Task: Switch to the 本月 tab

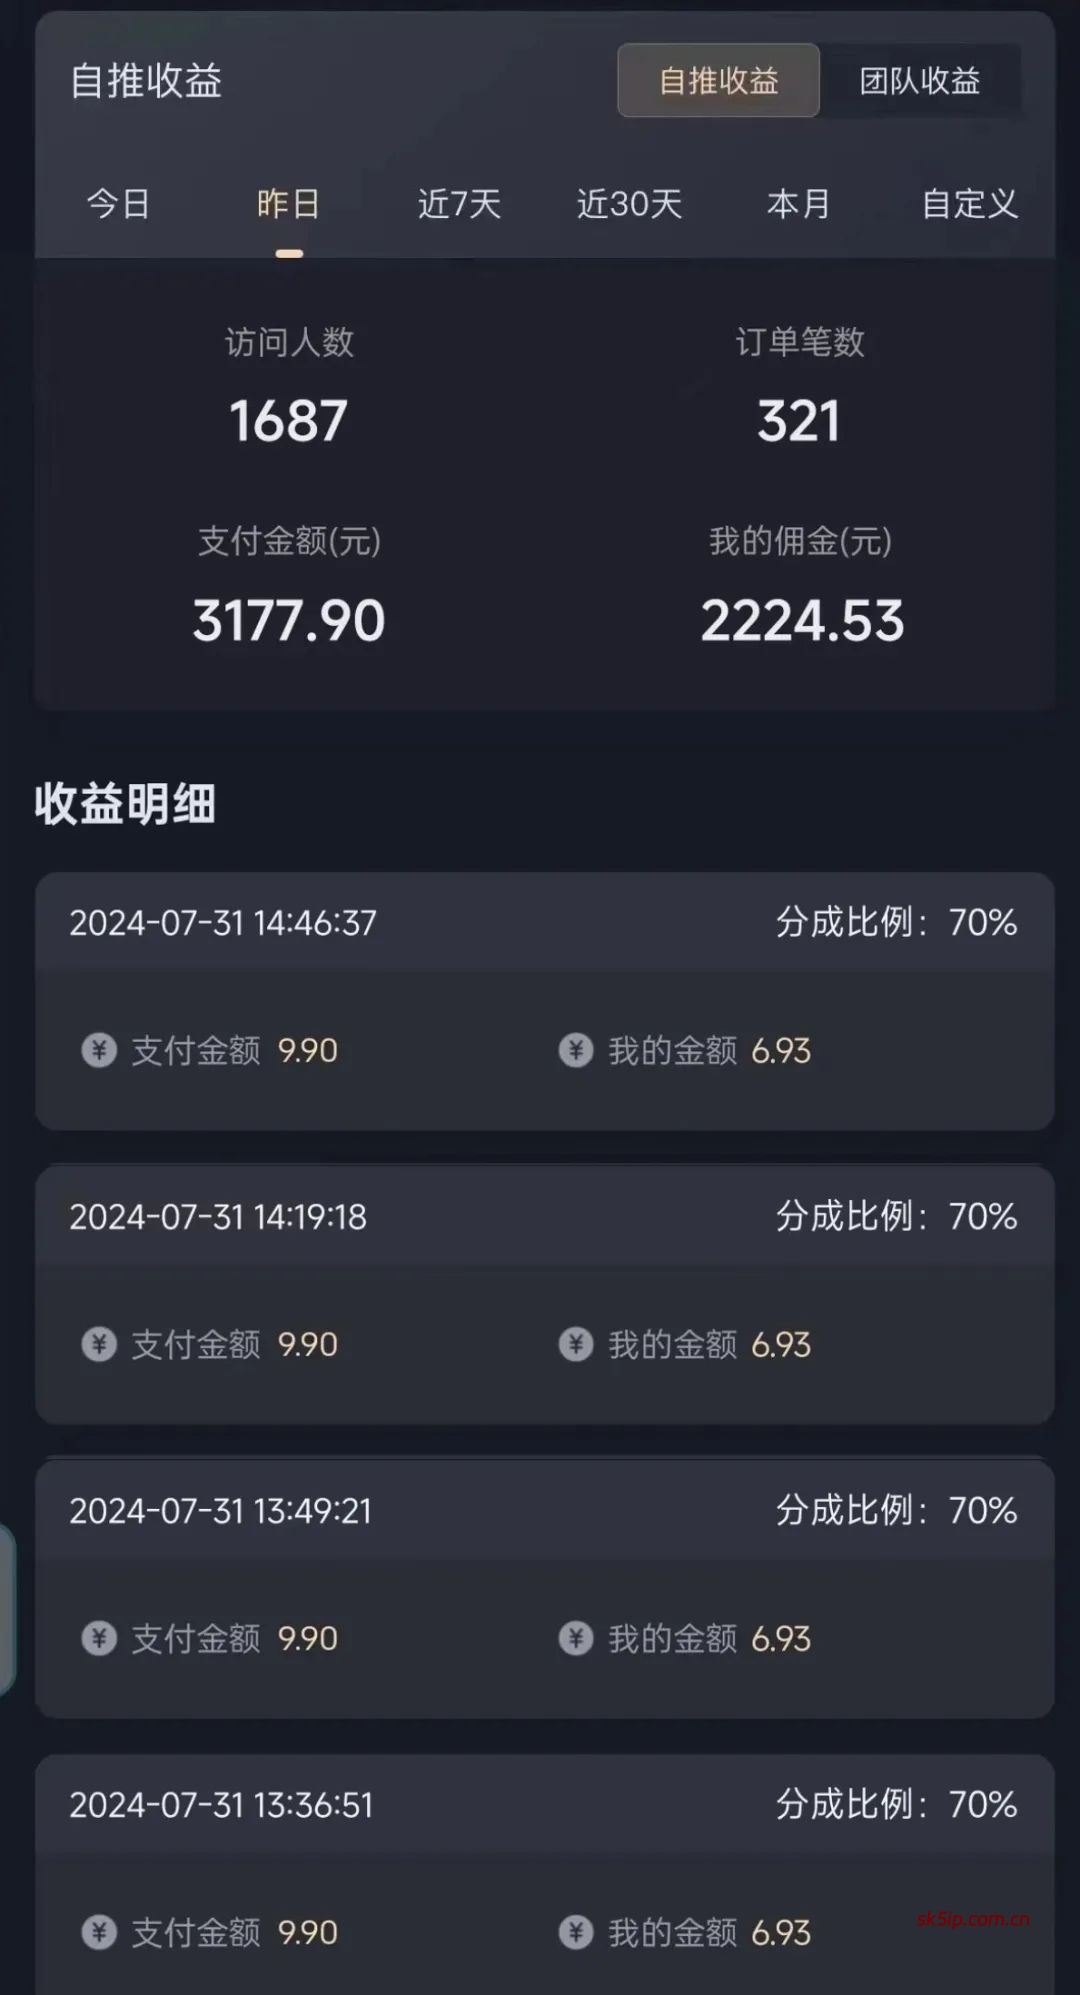Action: [797, 203]
